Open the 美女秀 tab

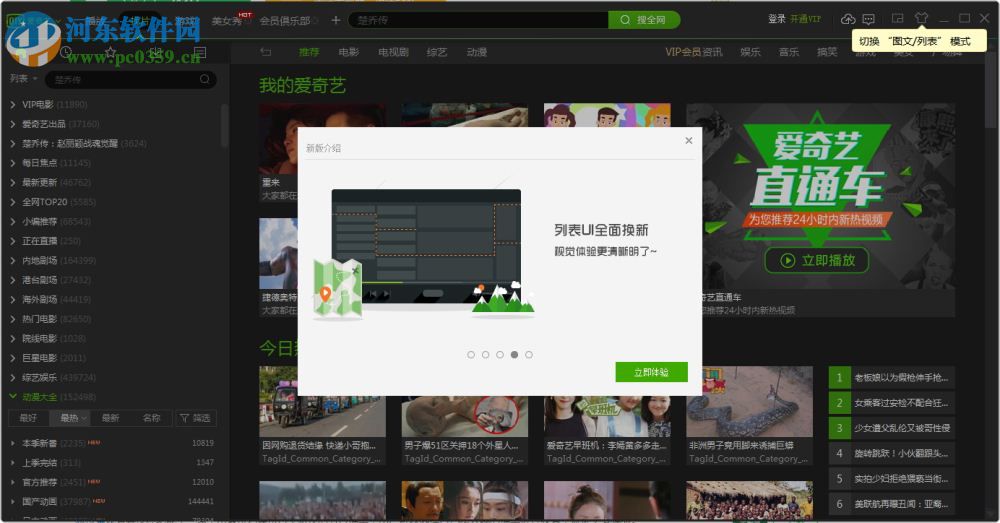click(x=227, y=20)
